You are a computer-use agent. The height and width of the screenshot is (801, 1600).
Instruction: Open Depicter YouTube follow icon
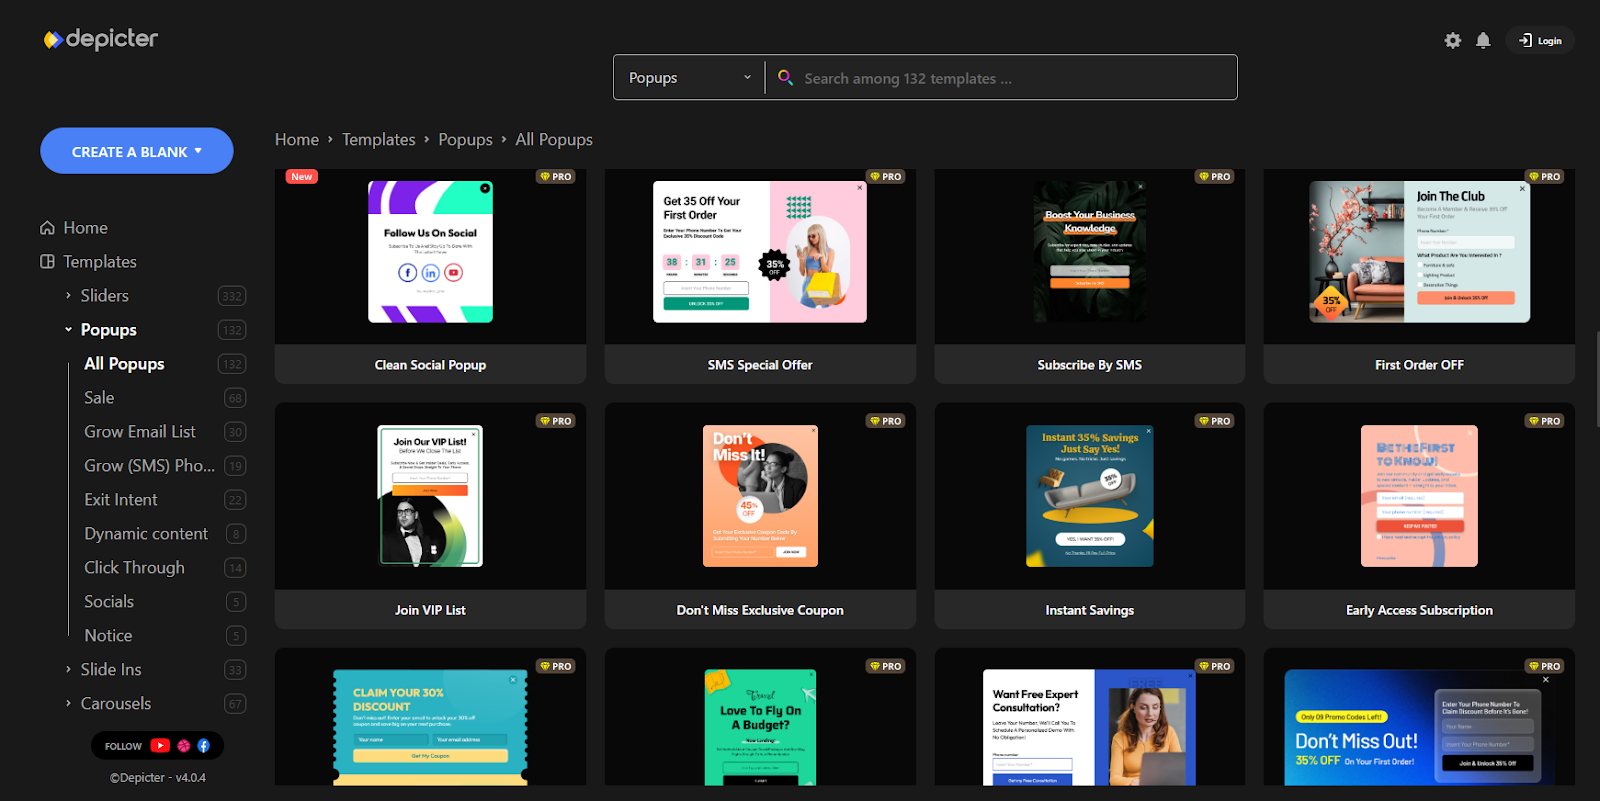point(160,745)
